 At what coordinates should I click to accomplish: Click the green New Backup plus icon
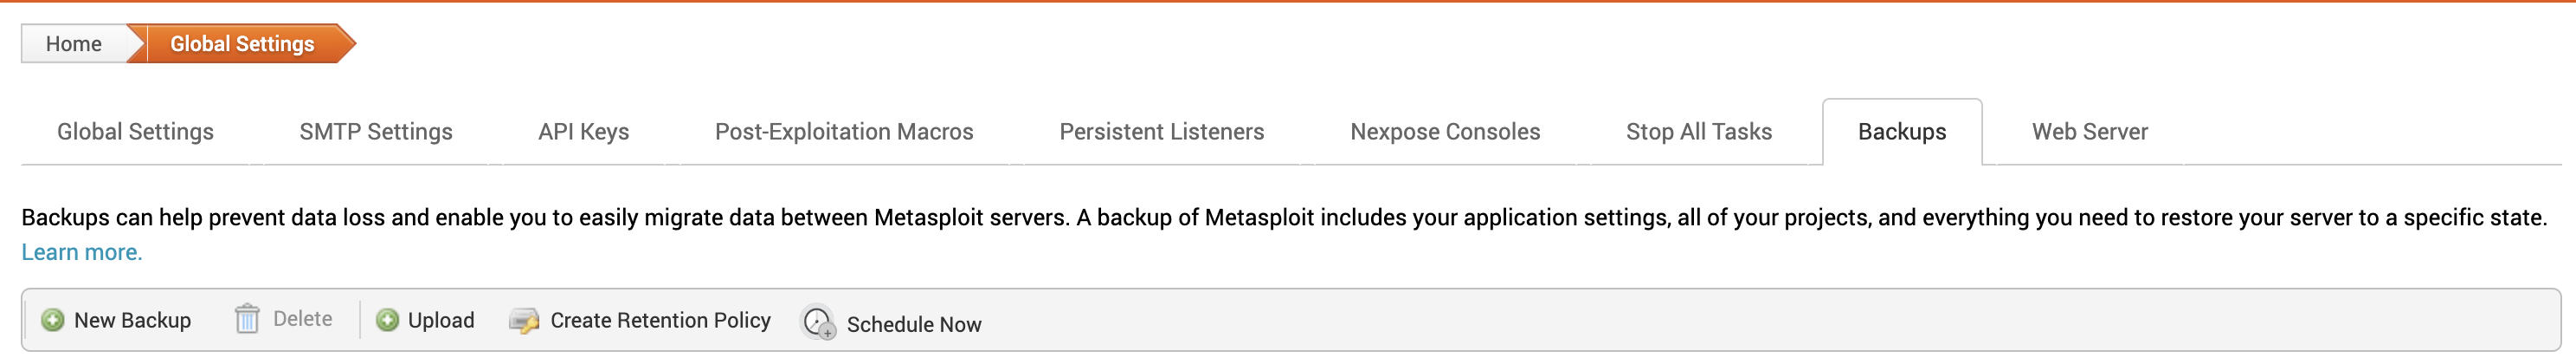(x=53, y=320)
